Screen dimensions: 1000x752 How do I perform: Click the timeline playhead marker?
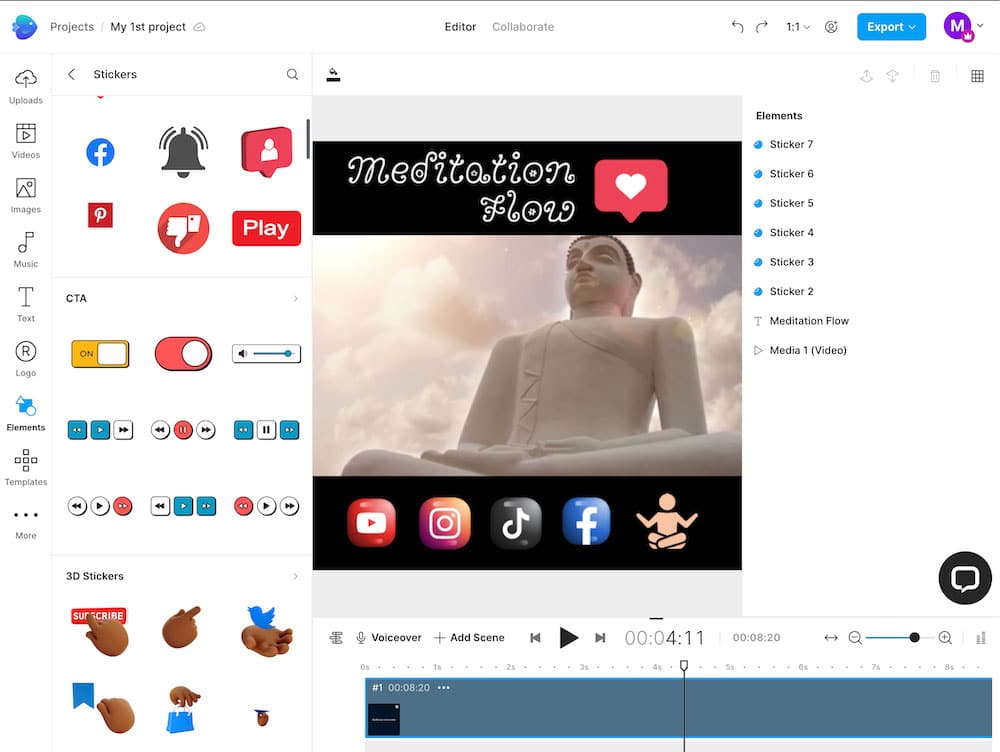tap(684, 666)
